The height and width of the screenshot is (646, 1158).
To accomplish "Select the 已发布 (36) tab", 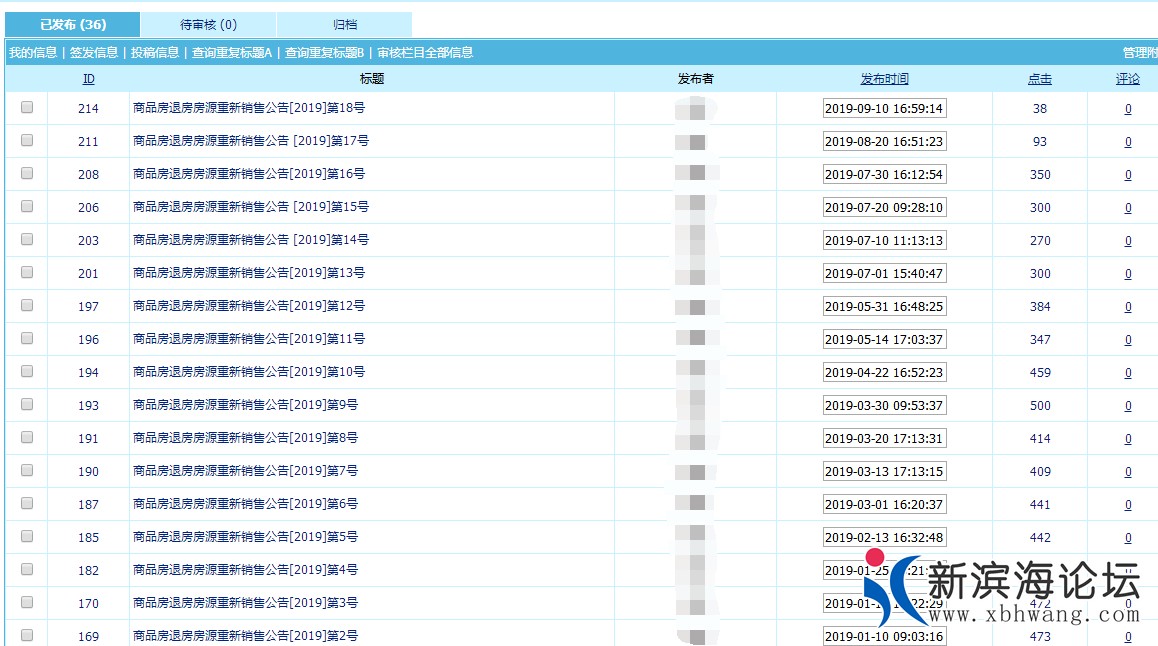I will point(73,25).
